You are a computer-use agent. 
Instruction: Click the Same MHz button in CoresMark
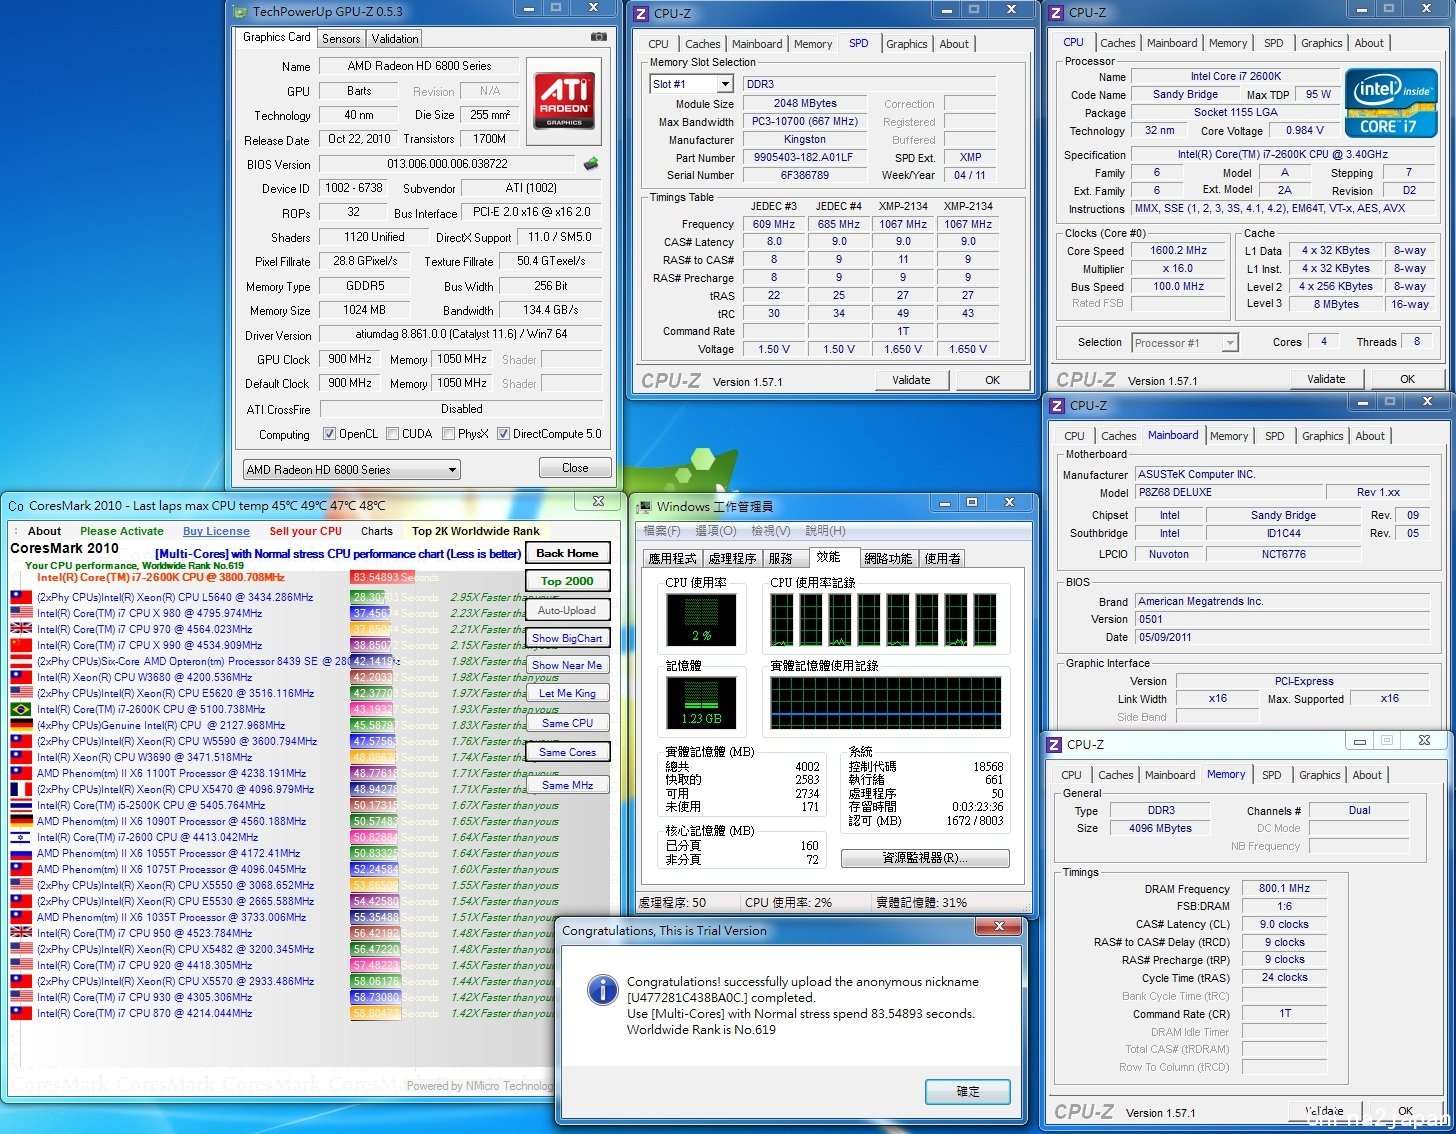point(567,785)
